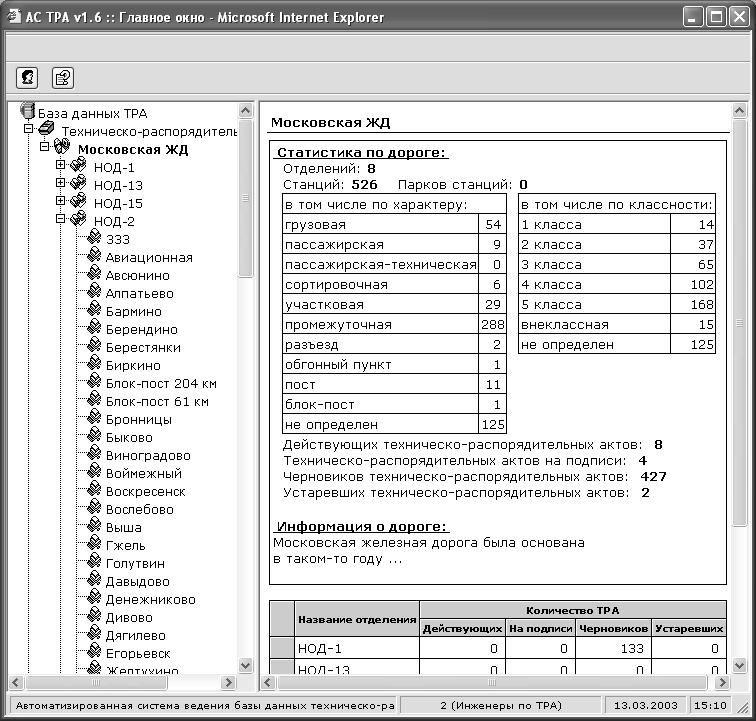Click the icon next to НОД-1
The width and height of the screenshot is (756, 721).
click(x=78, y=165)
